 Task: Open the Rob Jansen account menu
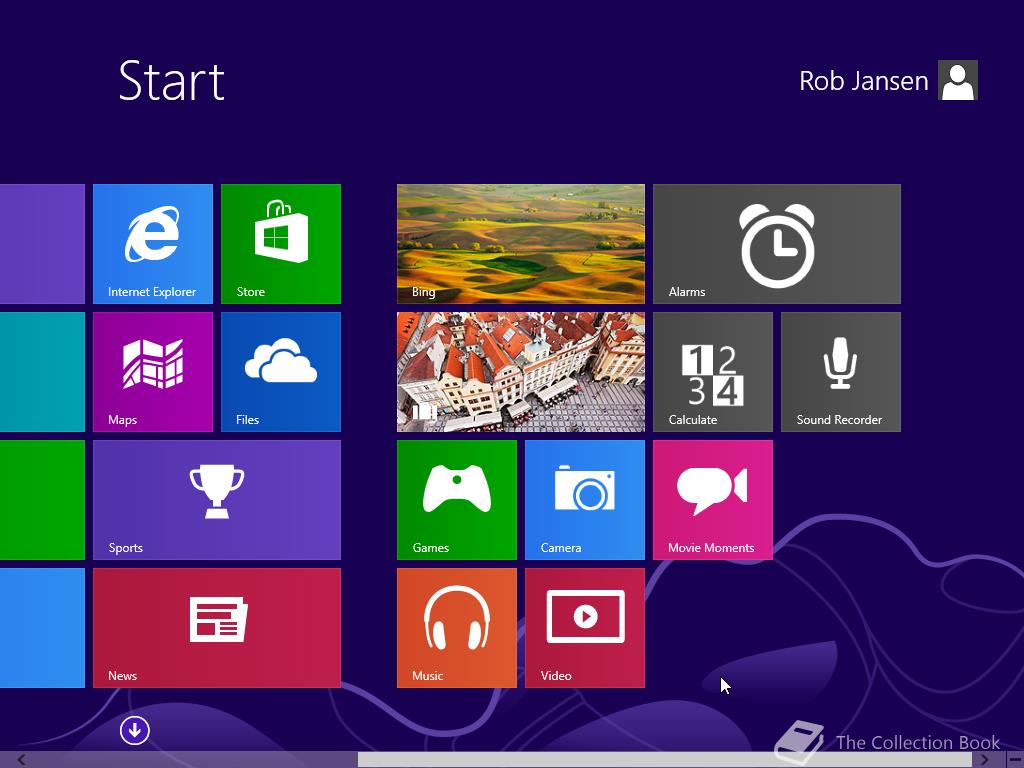(x=888, y=80)
